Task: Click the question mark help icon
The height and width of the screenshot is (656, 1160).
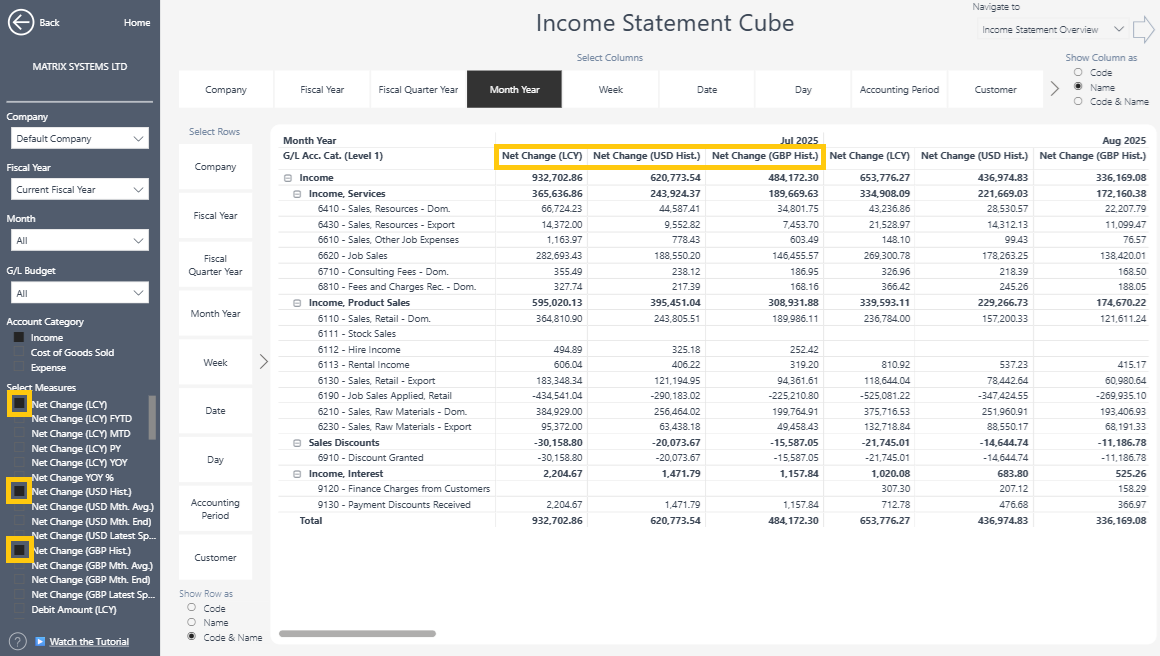Action: [18, 641]
